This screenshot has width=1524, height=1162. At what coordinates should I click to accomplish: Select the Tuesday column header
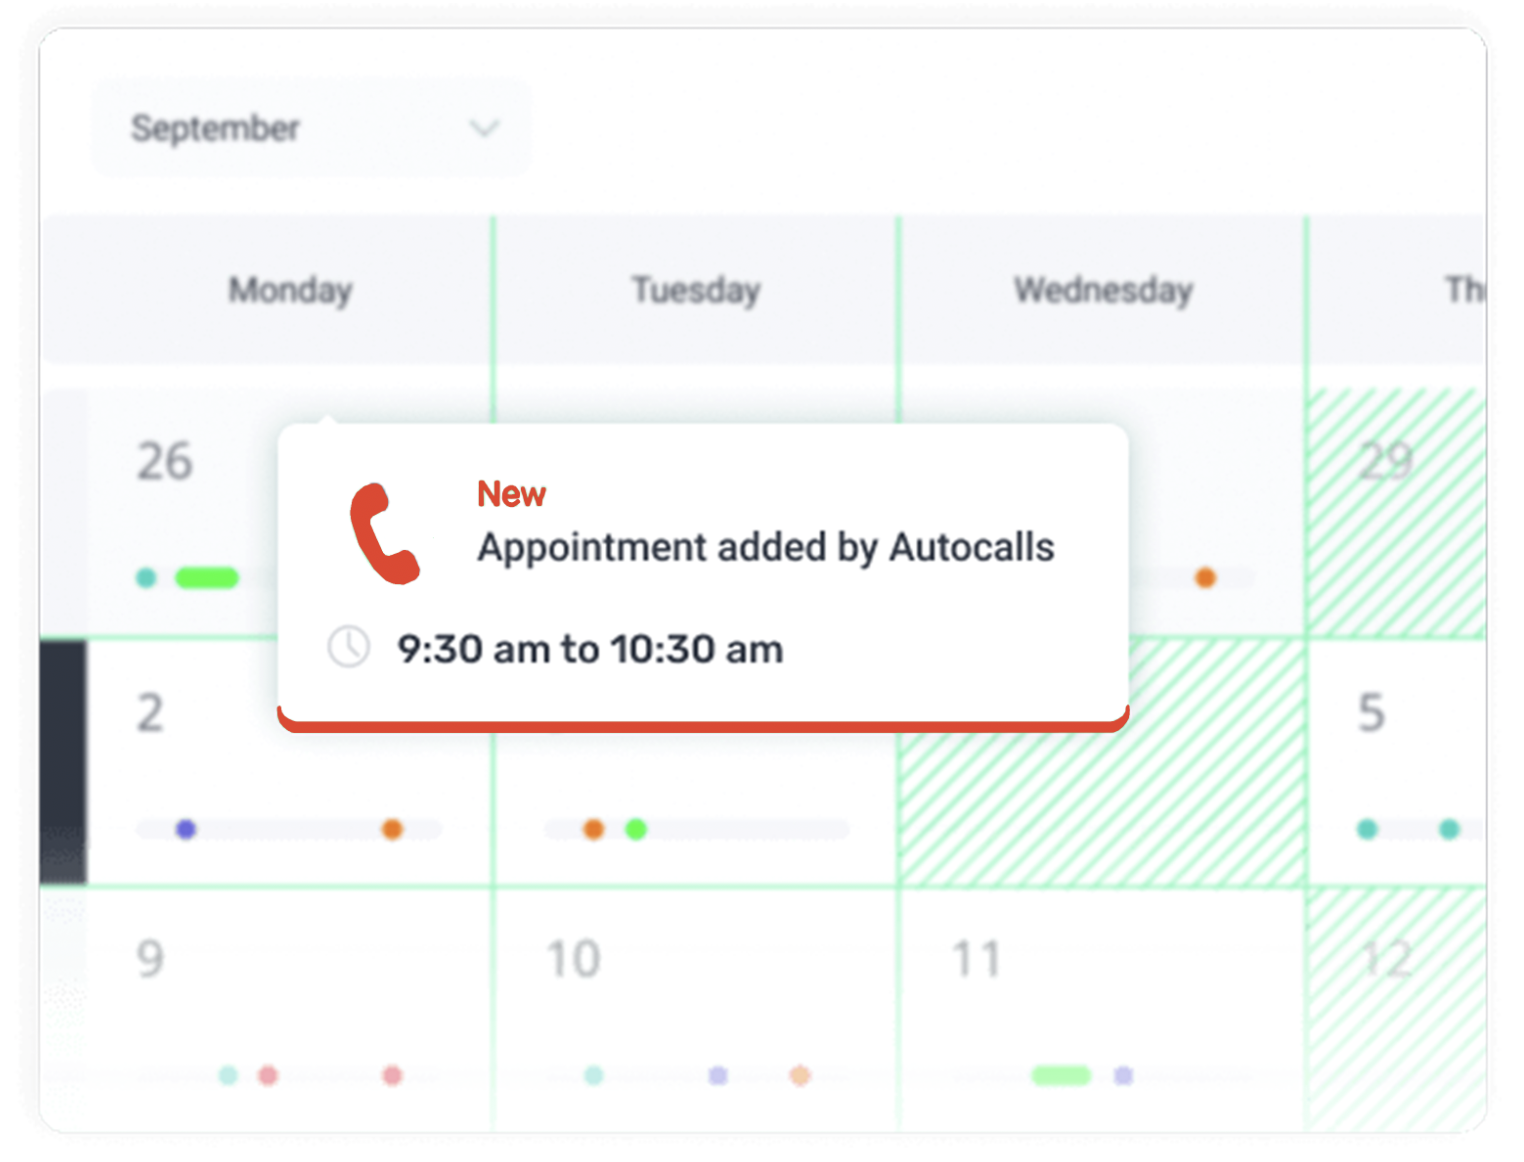(696, 290)
